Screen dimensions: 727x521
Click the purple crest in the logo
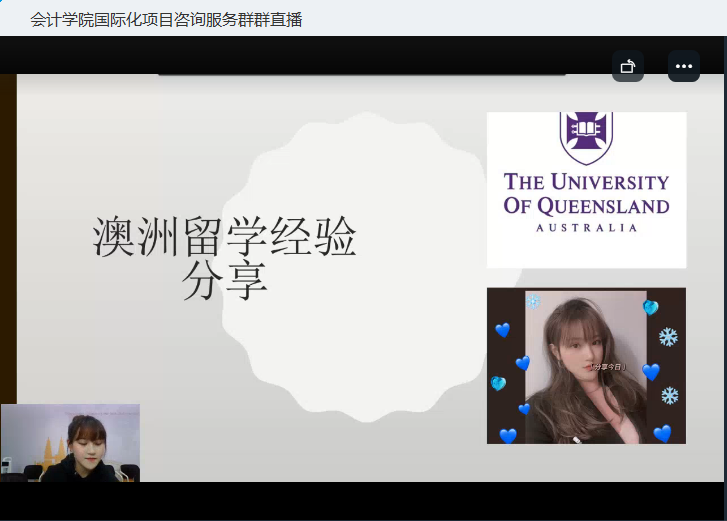587,137
